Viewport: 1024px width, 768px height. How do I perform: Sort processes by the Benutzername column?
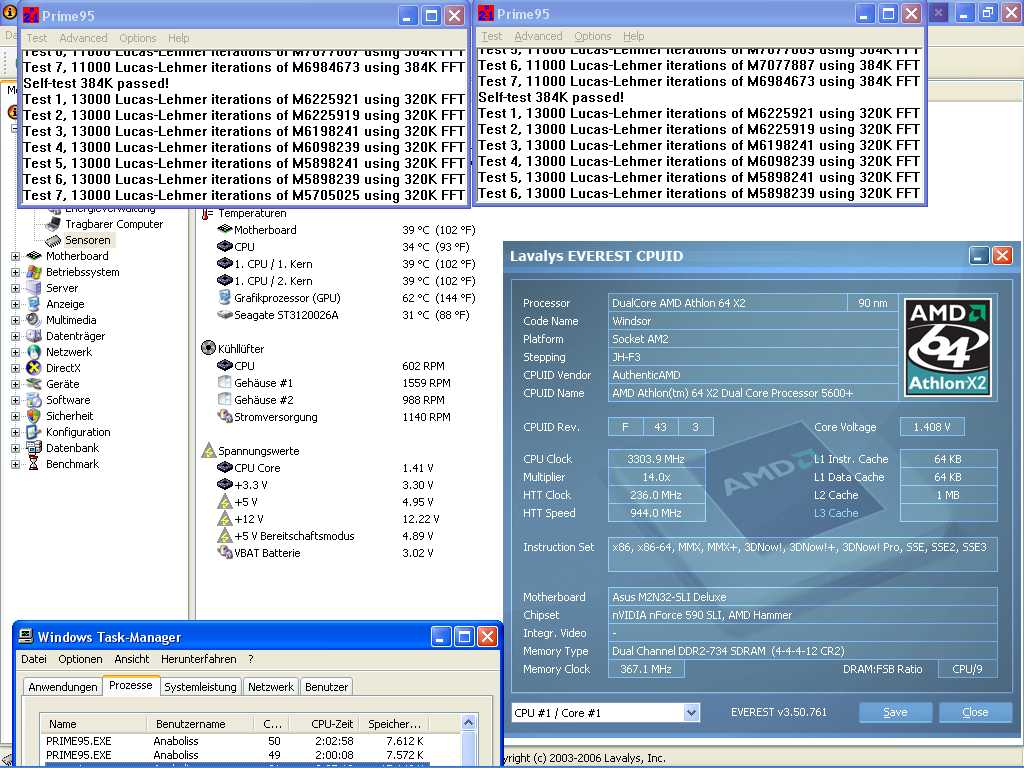point(200,724)
